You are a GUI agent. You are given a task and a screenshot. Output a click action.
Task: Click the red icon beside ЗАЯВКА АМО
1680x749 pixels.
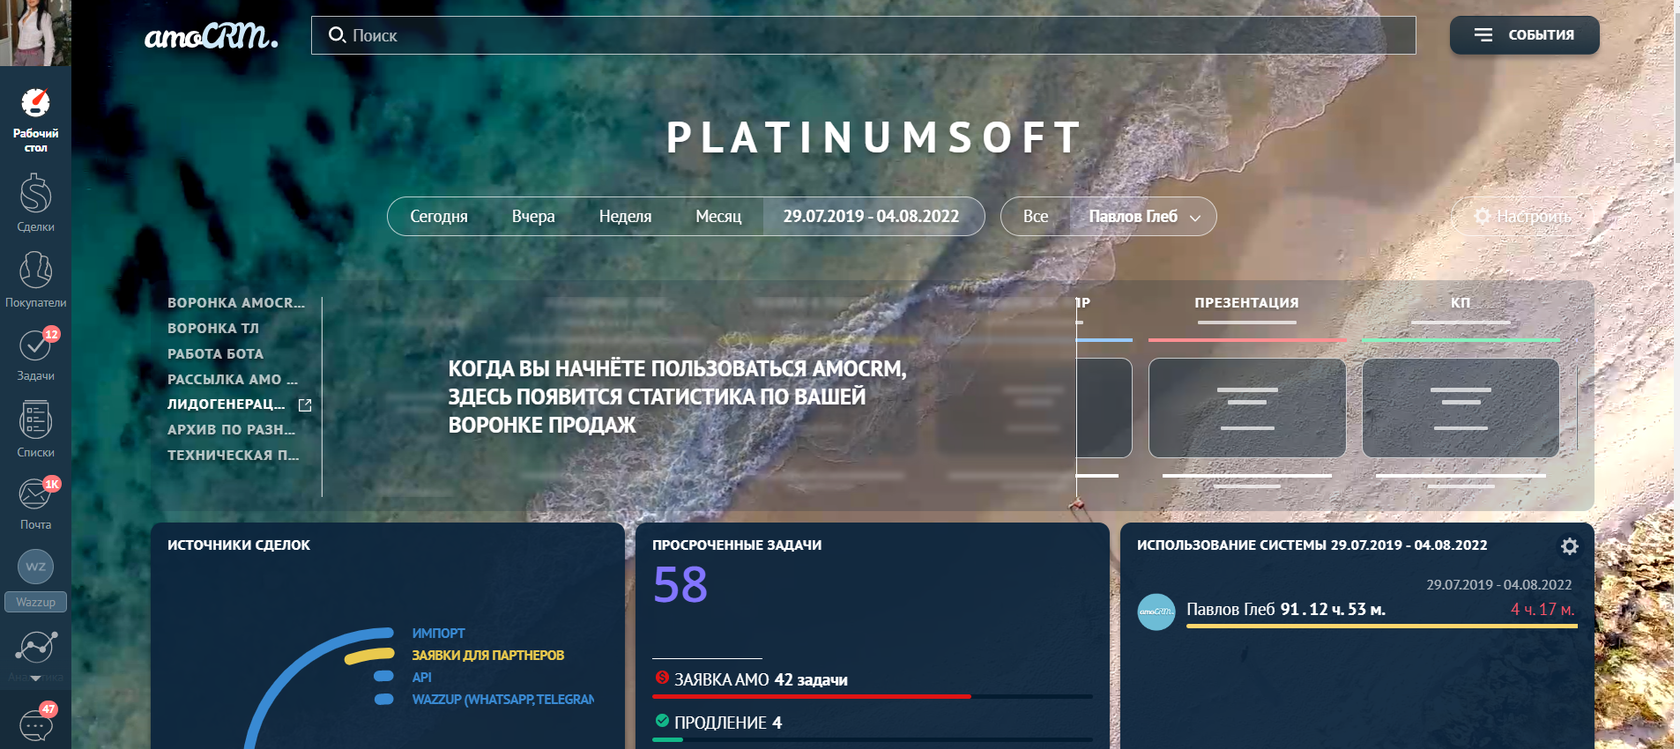pyautogui.click(x=662, y=678)
